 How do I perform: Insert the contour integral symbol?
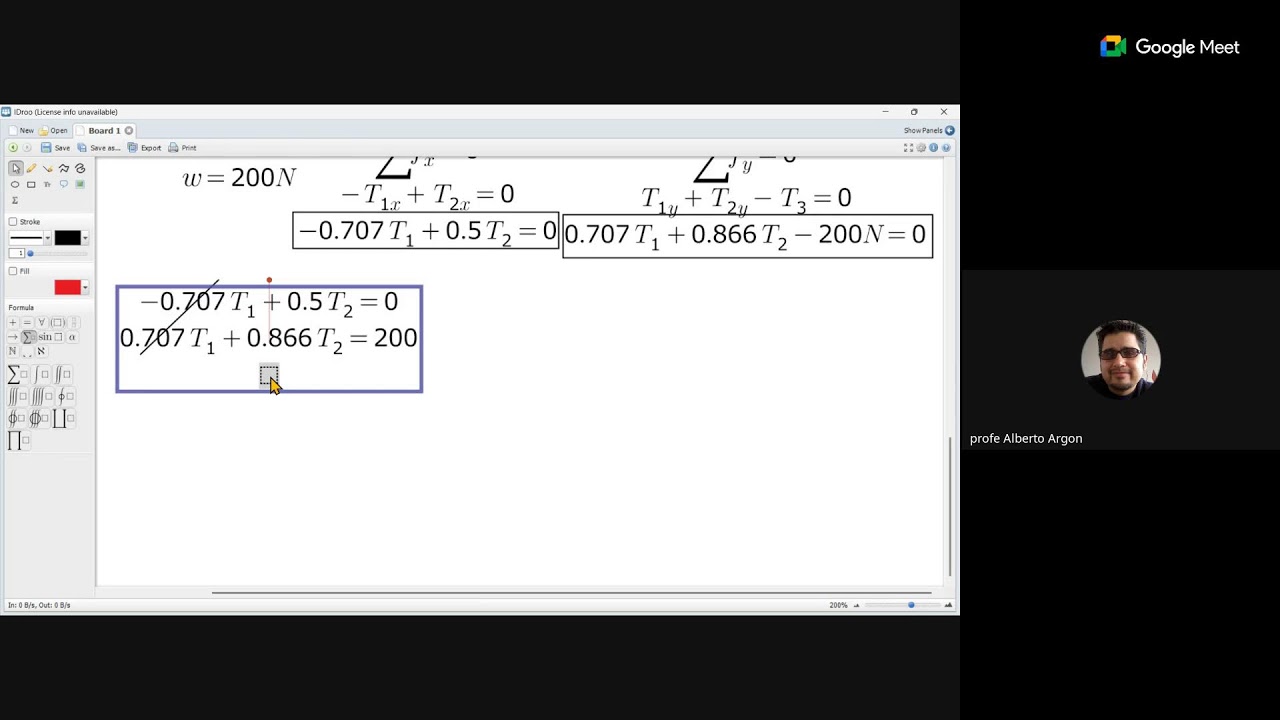pos(66,396)
